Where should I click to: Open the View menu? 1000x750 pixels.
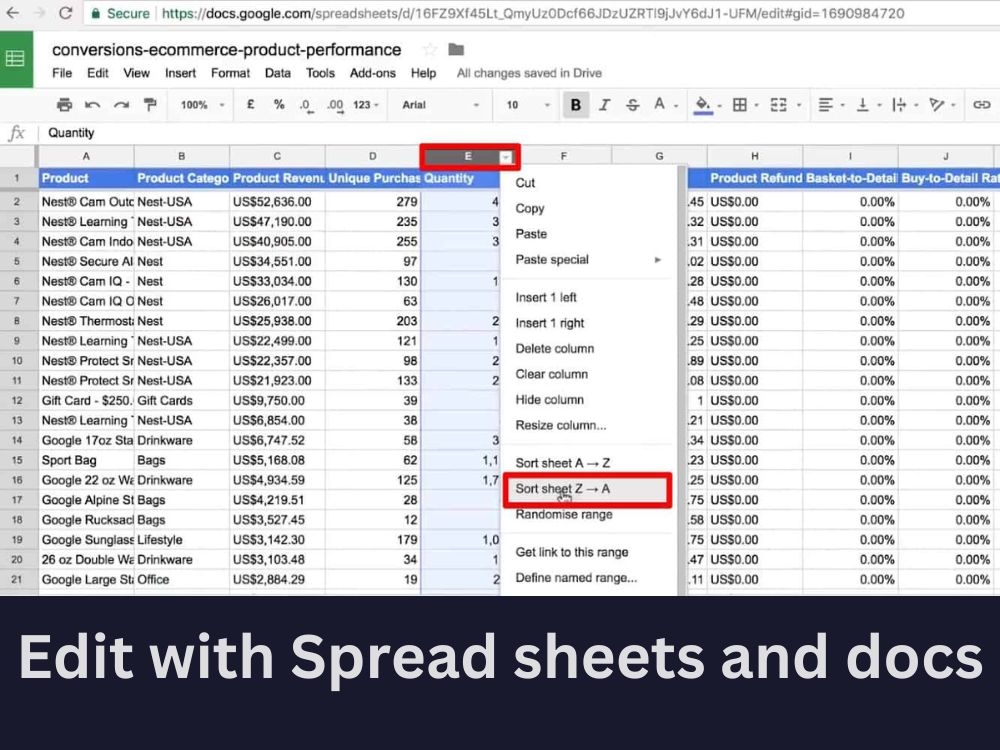(x=136, y=73)
